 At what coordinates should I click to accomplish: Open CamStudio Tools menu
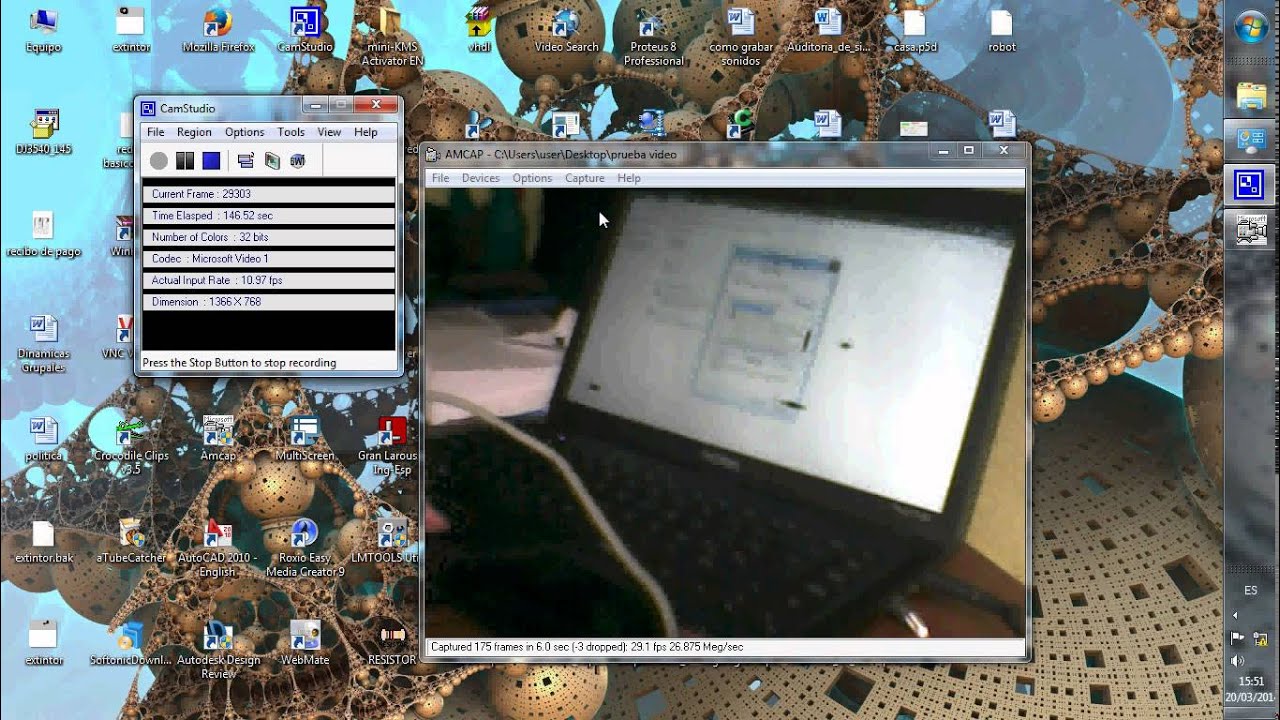(291, 132)
